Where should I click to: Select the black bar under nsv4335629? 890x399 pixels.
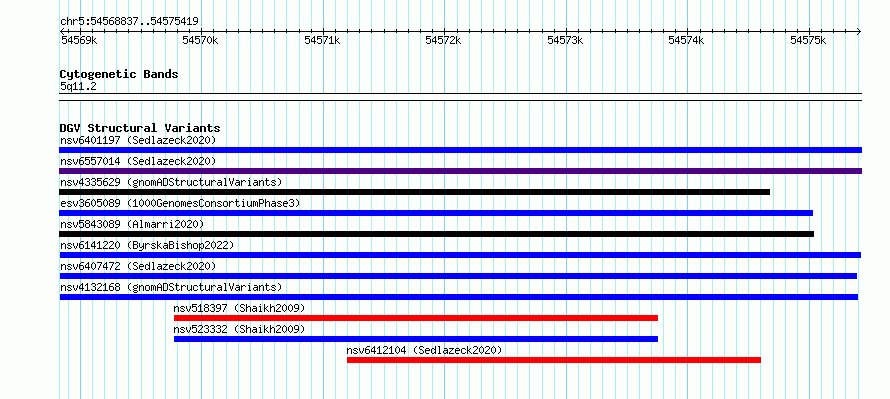coord(414,192)
